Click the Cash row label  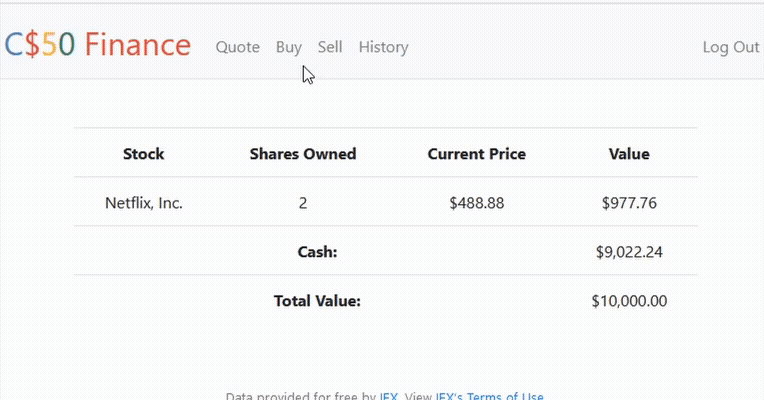click(318, 252)
